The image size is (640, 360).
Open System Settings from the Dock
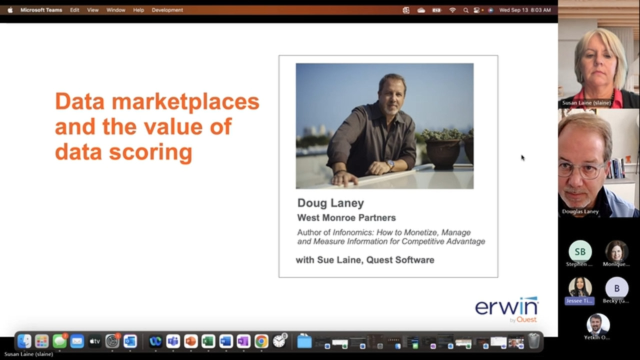[112, 341]
